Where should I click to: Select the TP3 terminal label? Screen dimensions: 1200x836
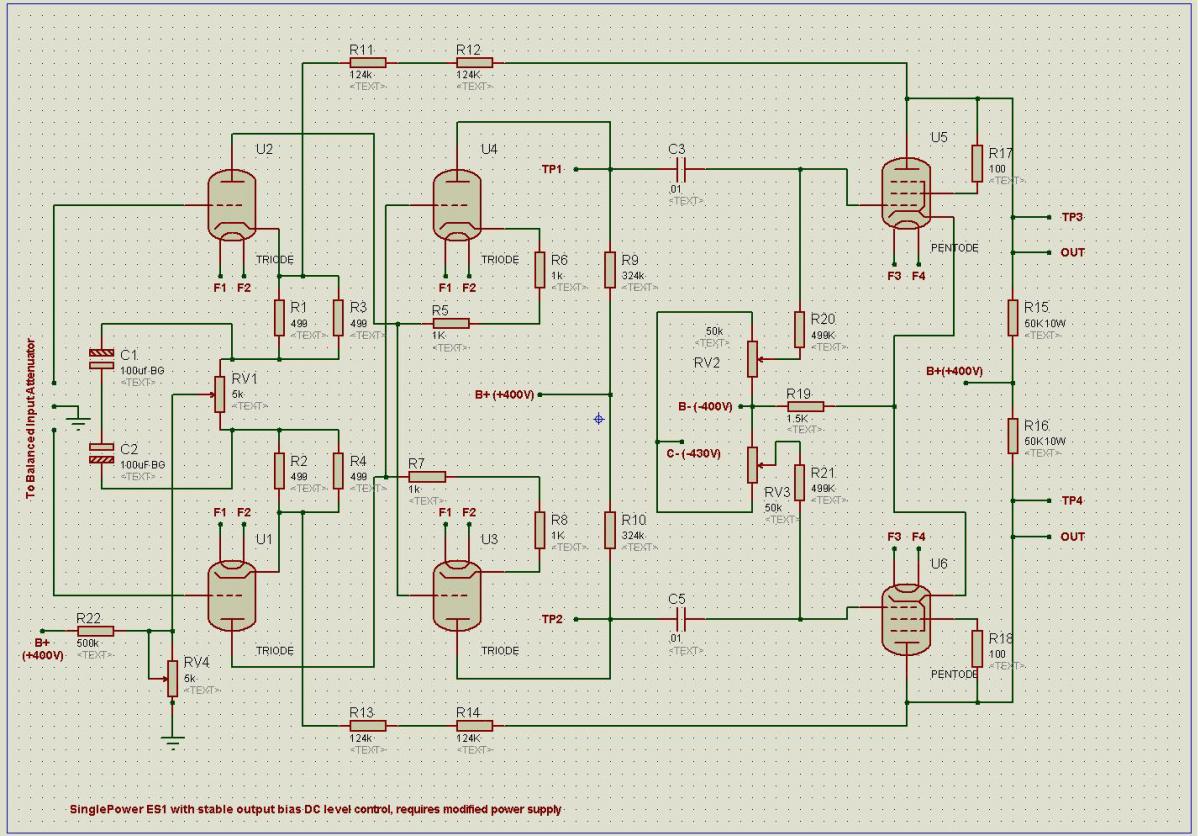point(1071,217)
